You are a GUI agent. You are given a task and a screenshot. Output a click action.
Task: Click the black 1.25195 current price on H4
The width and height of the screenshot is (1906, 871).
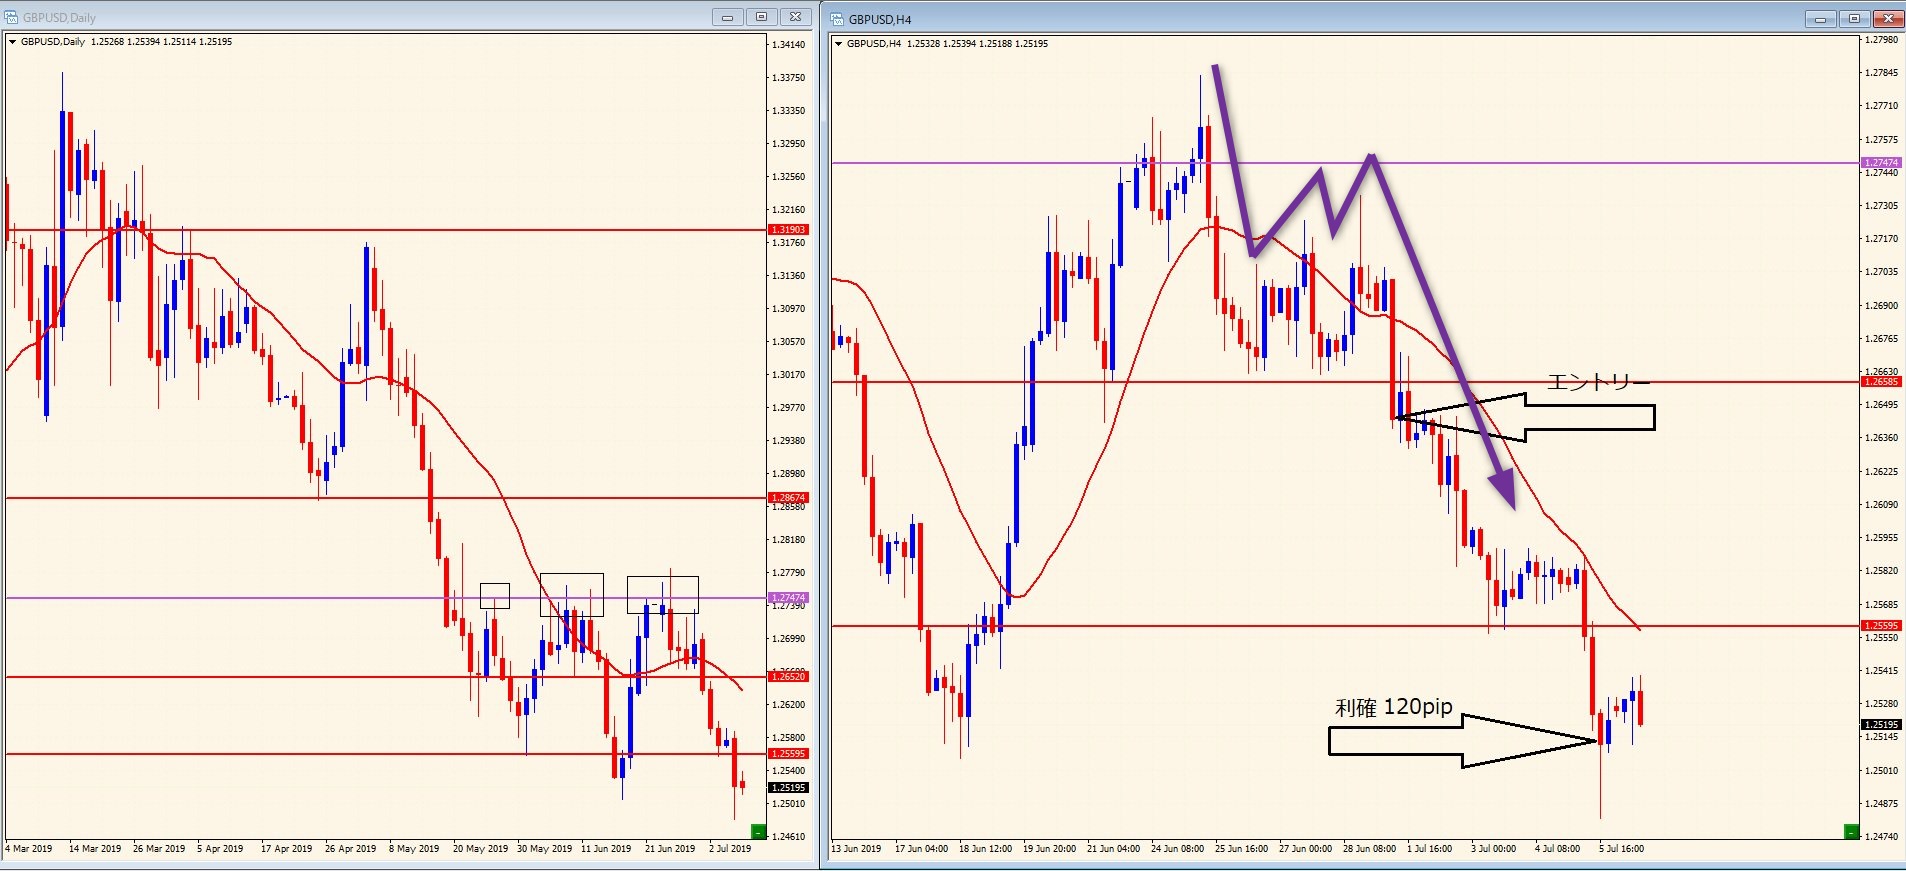coord(1881,725)
